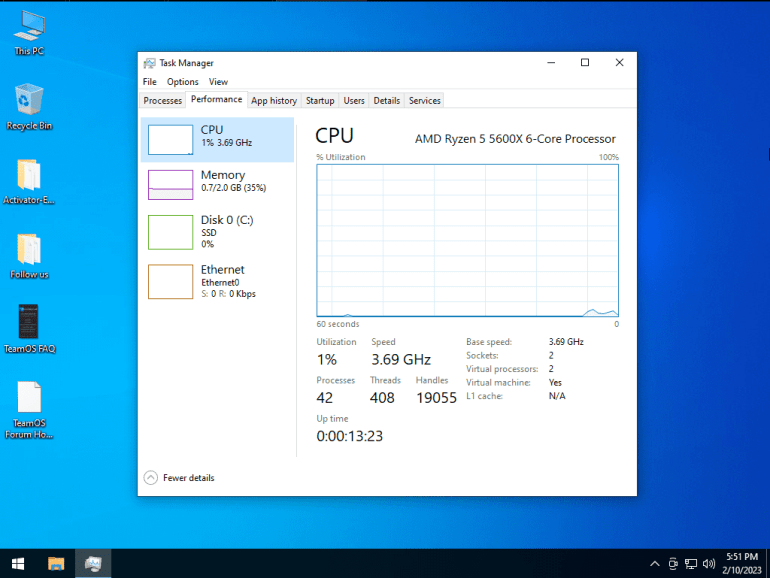Viewport: 770px width, 578px height.
Task: Maximize the Task Manager window
Action: [585, 63]
